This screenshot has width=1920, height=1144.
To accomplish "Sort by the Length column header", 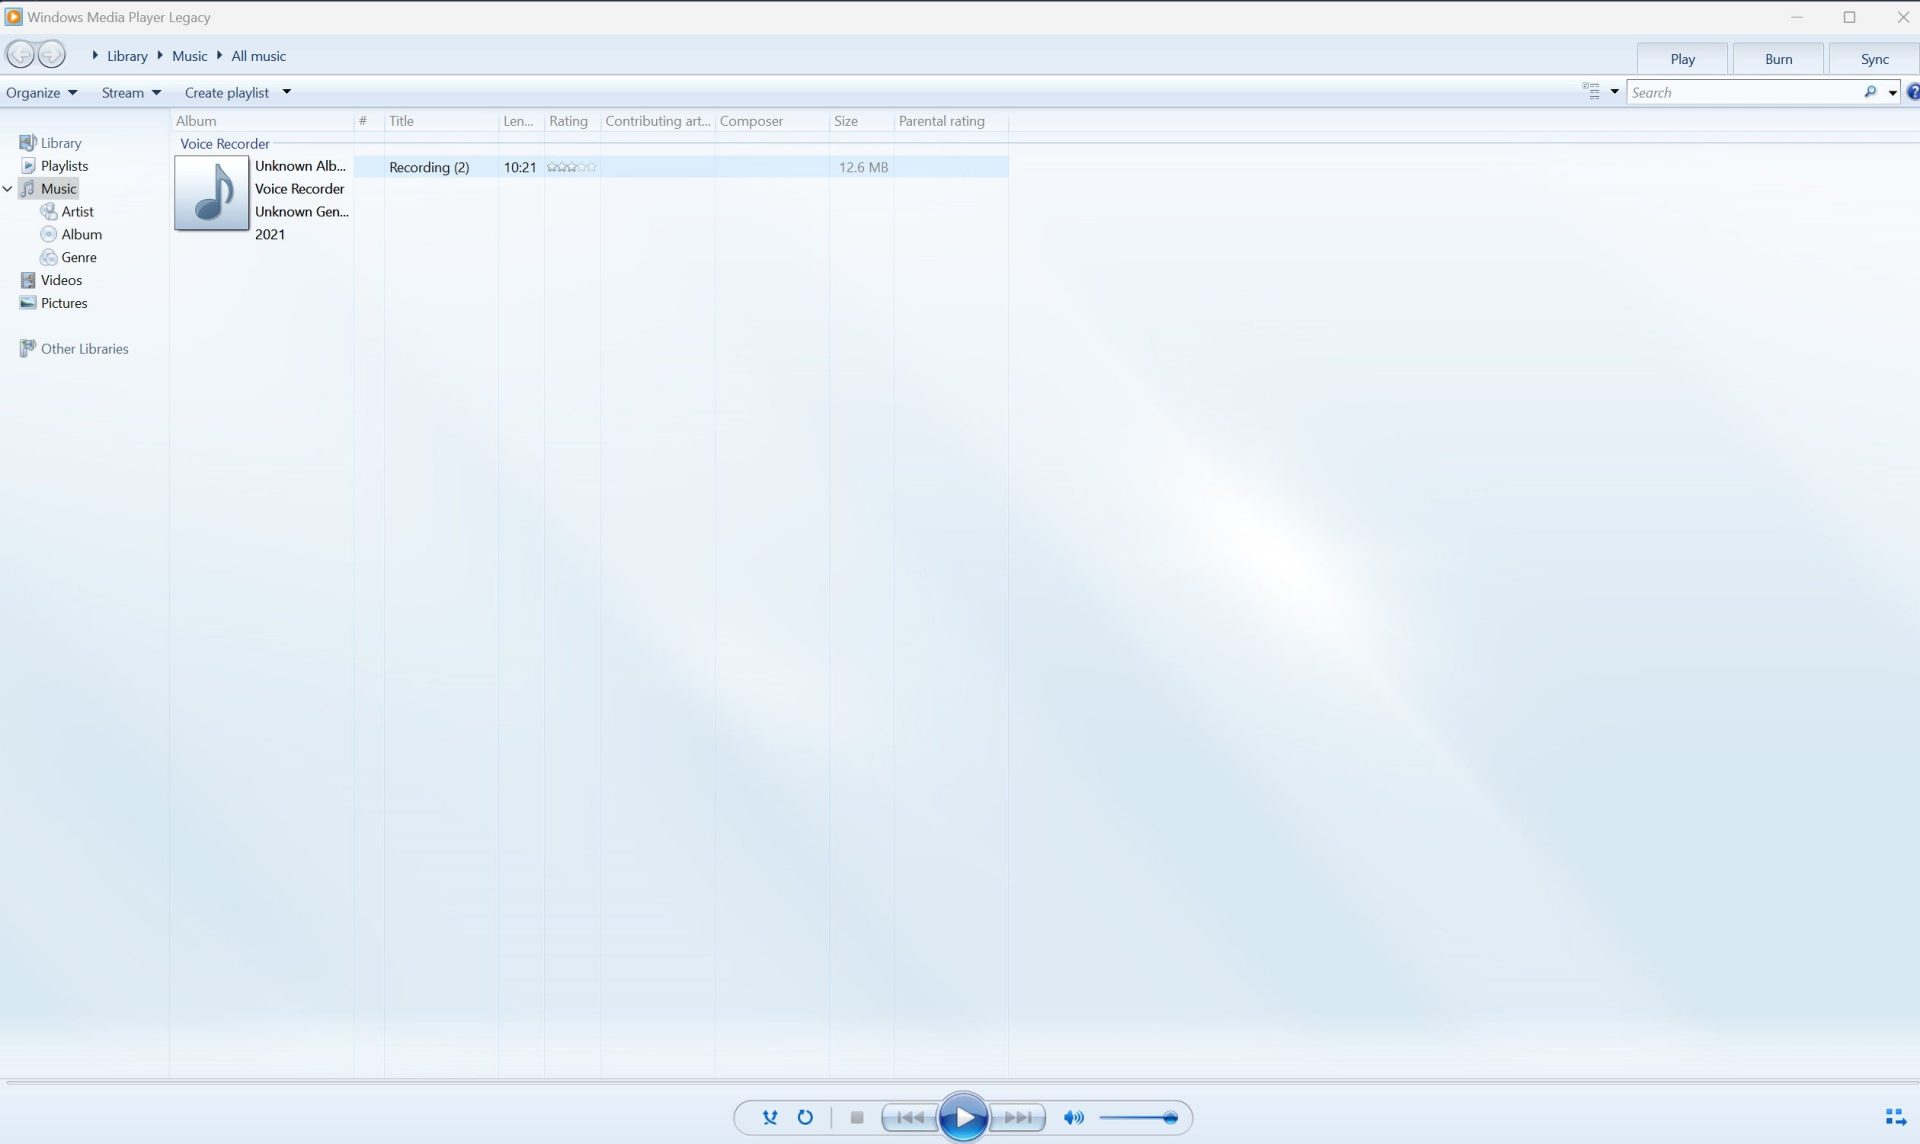I will point(521,121).
